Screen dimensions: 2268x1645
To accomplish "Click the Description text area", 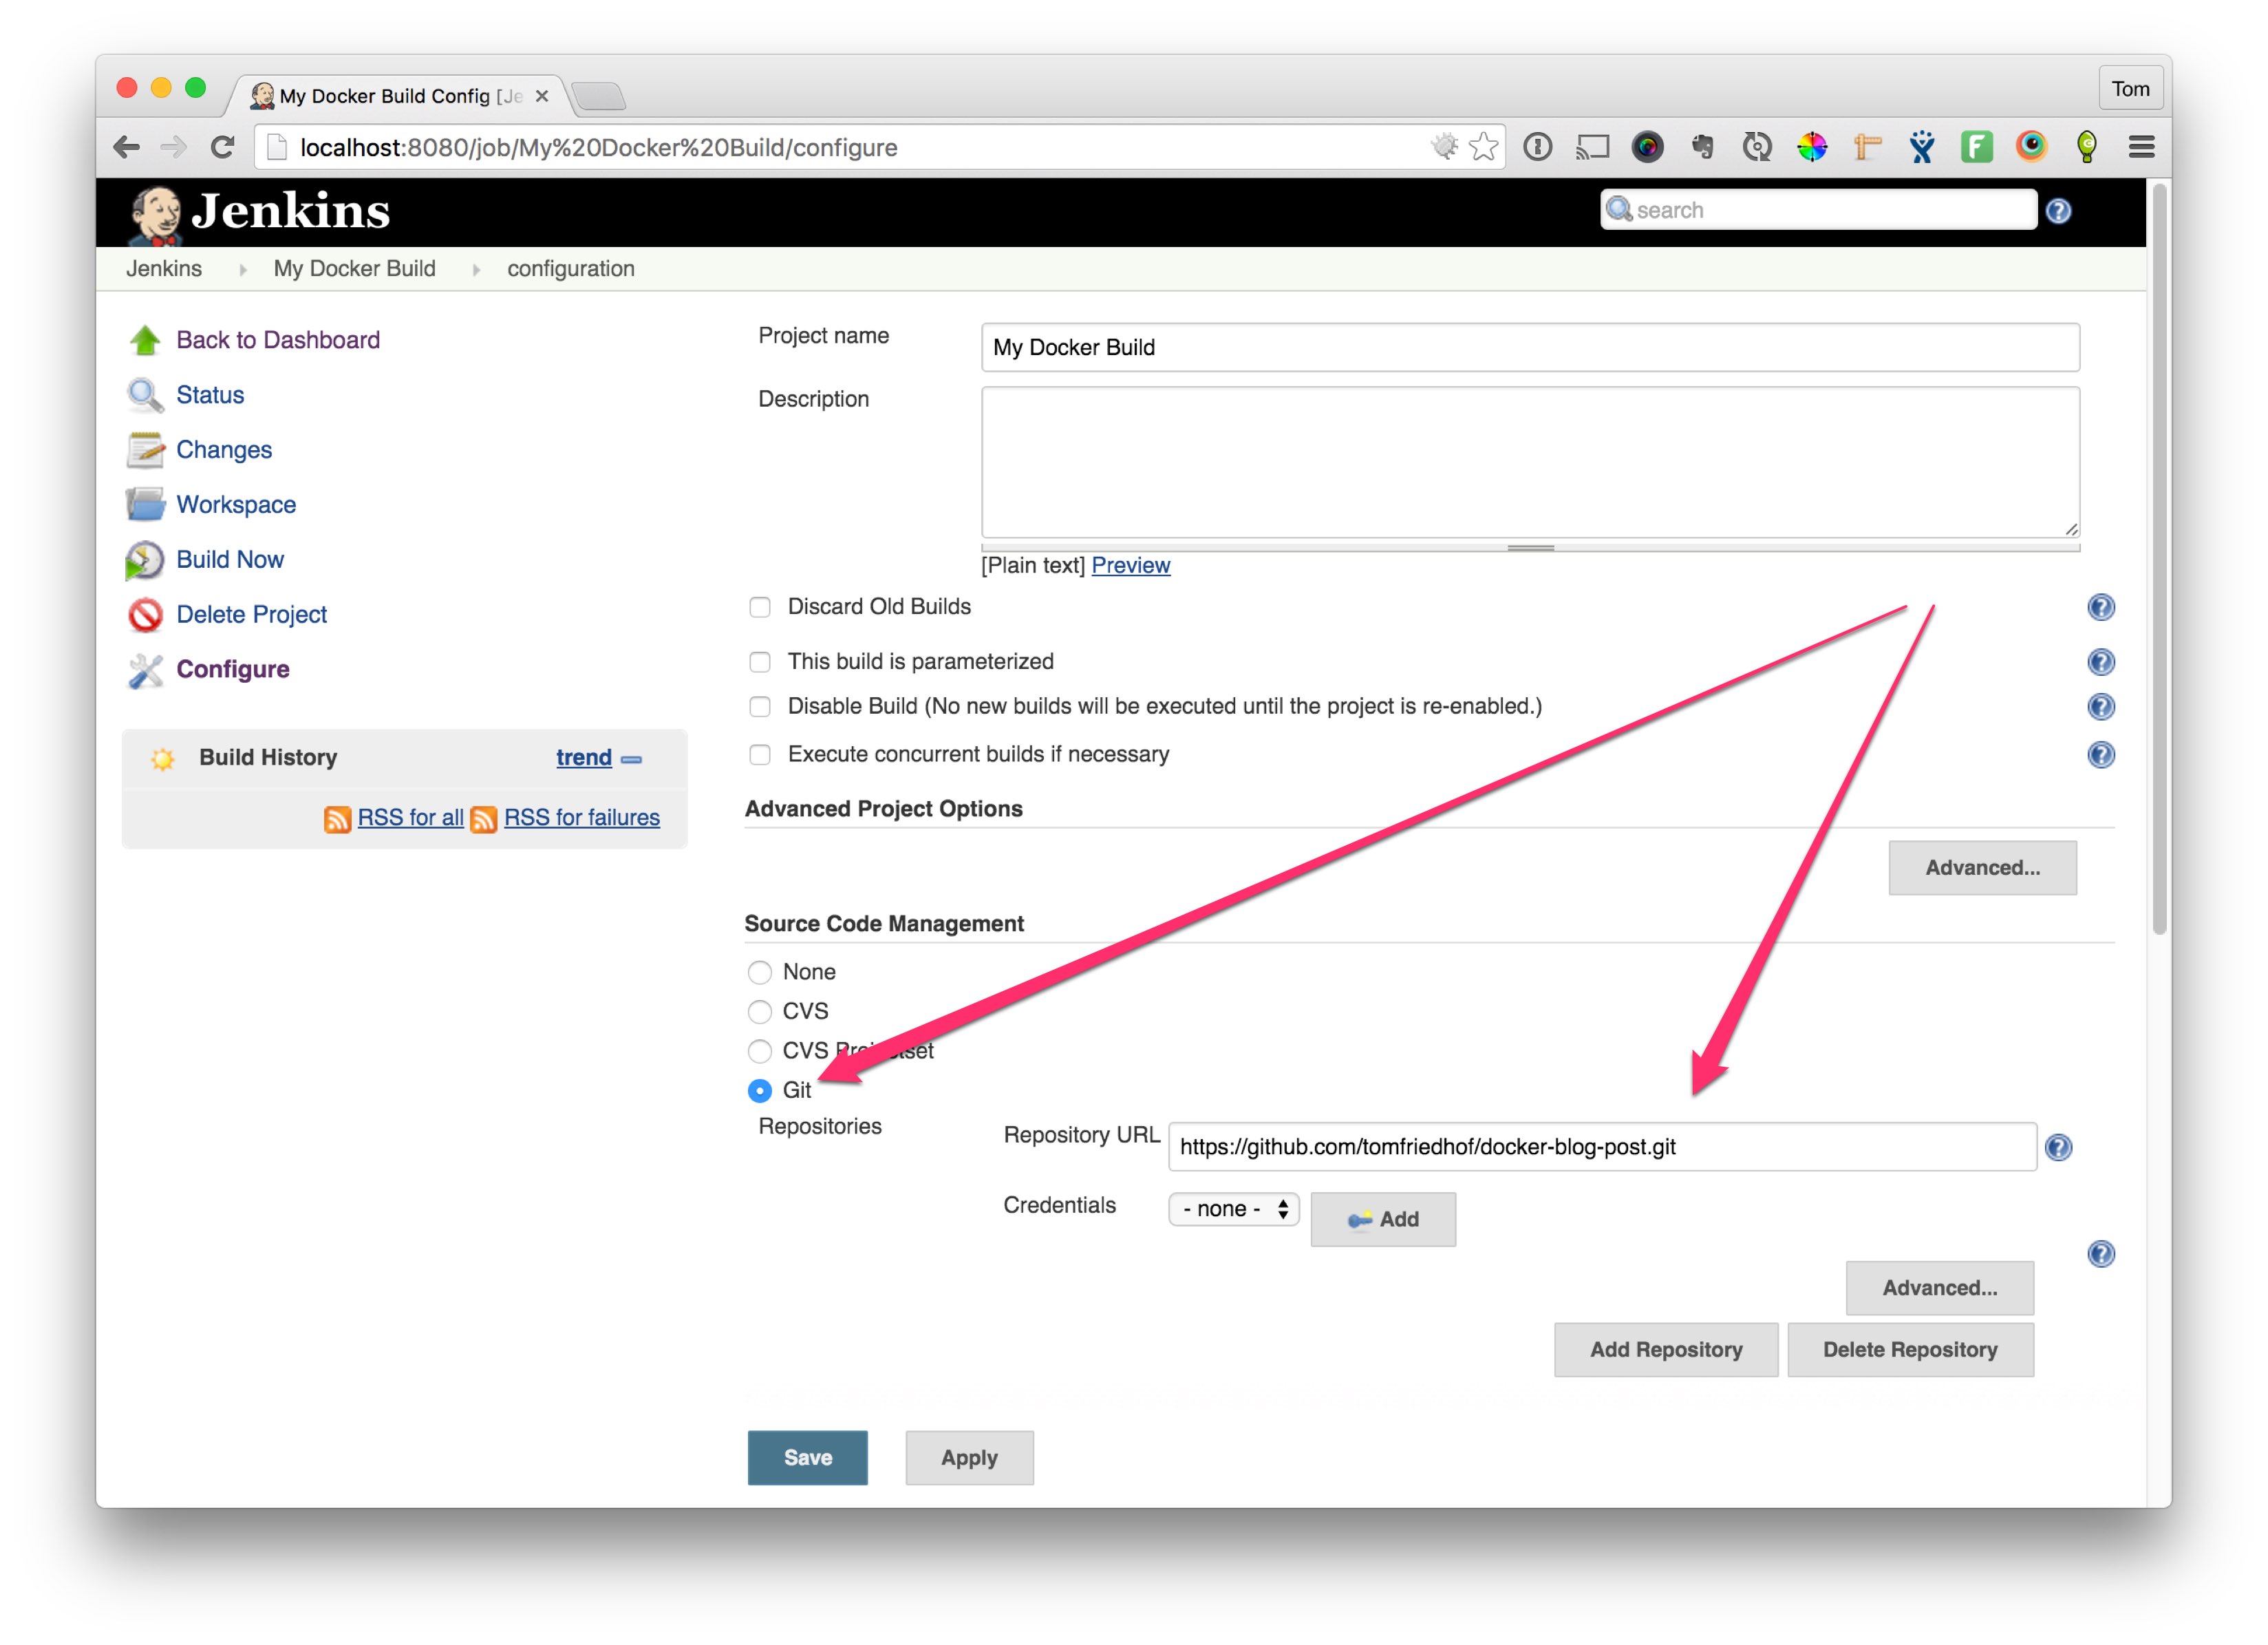I will pos(1530,463).
